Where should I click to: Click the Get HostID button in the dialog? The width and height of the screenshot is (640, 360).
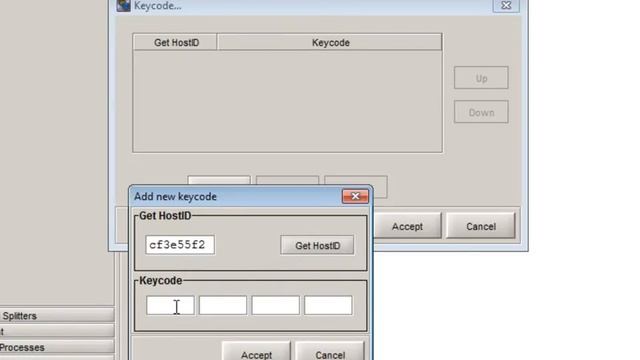317,245
